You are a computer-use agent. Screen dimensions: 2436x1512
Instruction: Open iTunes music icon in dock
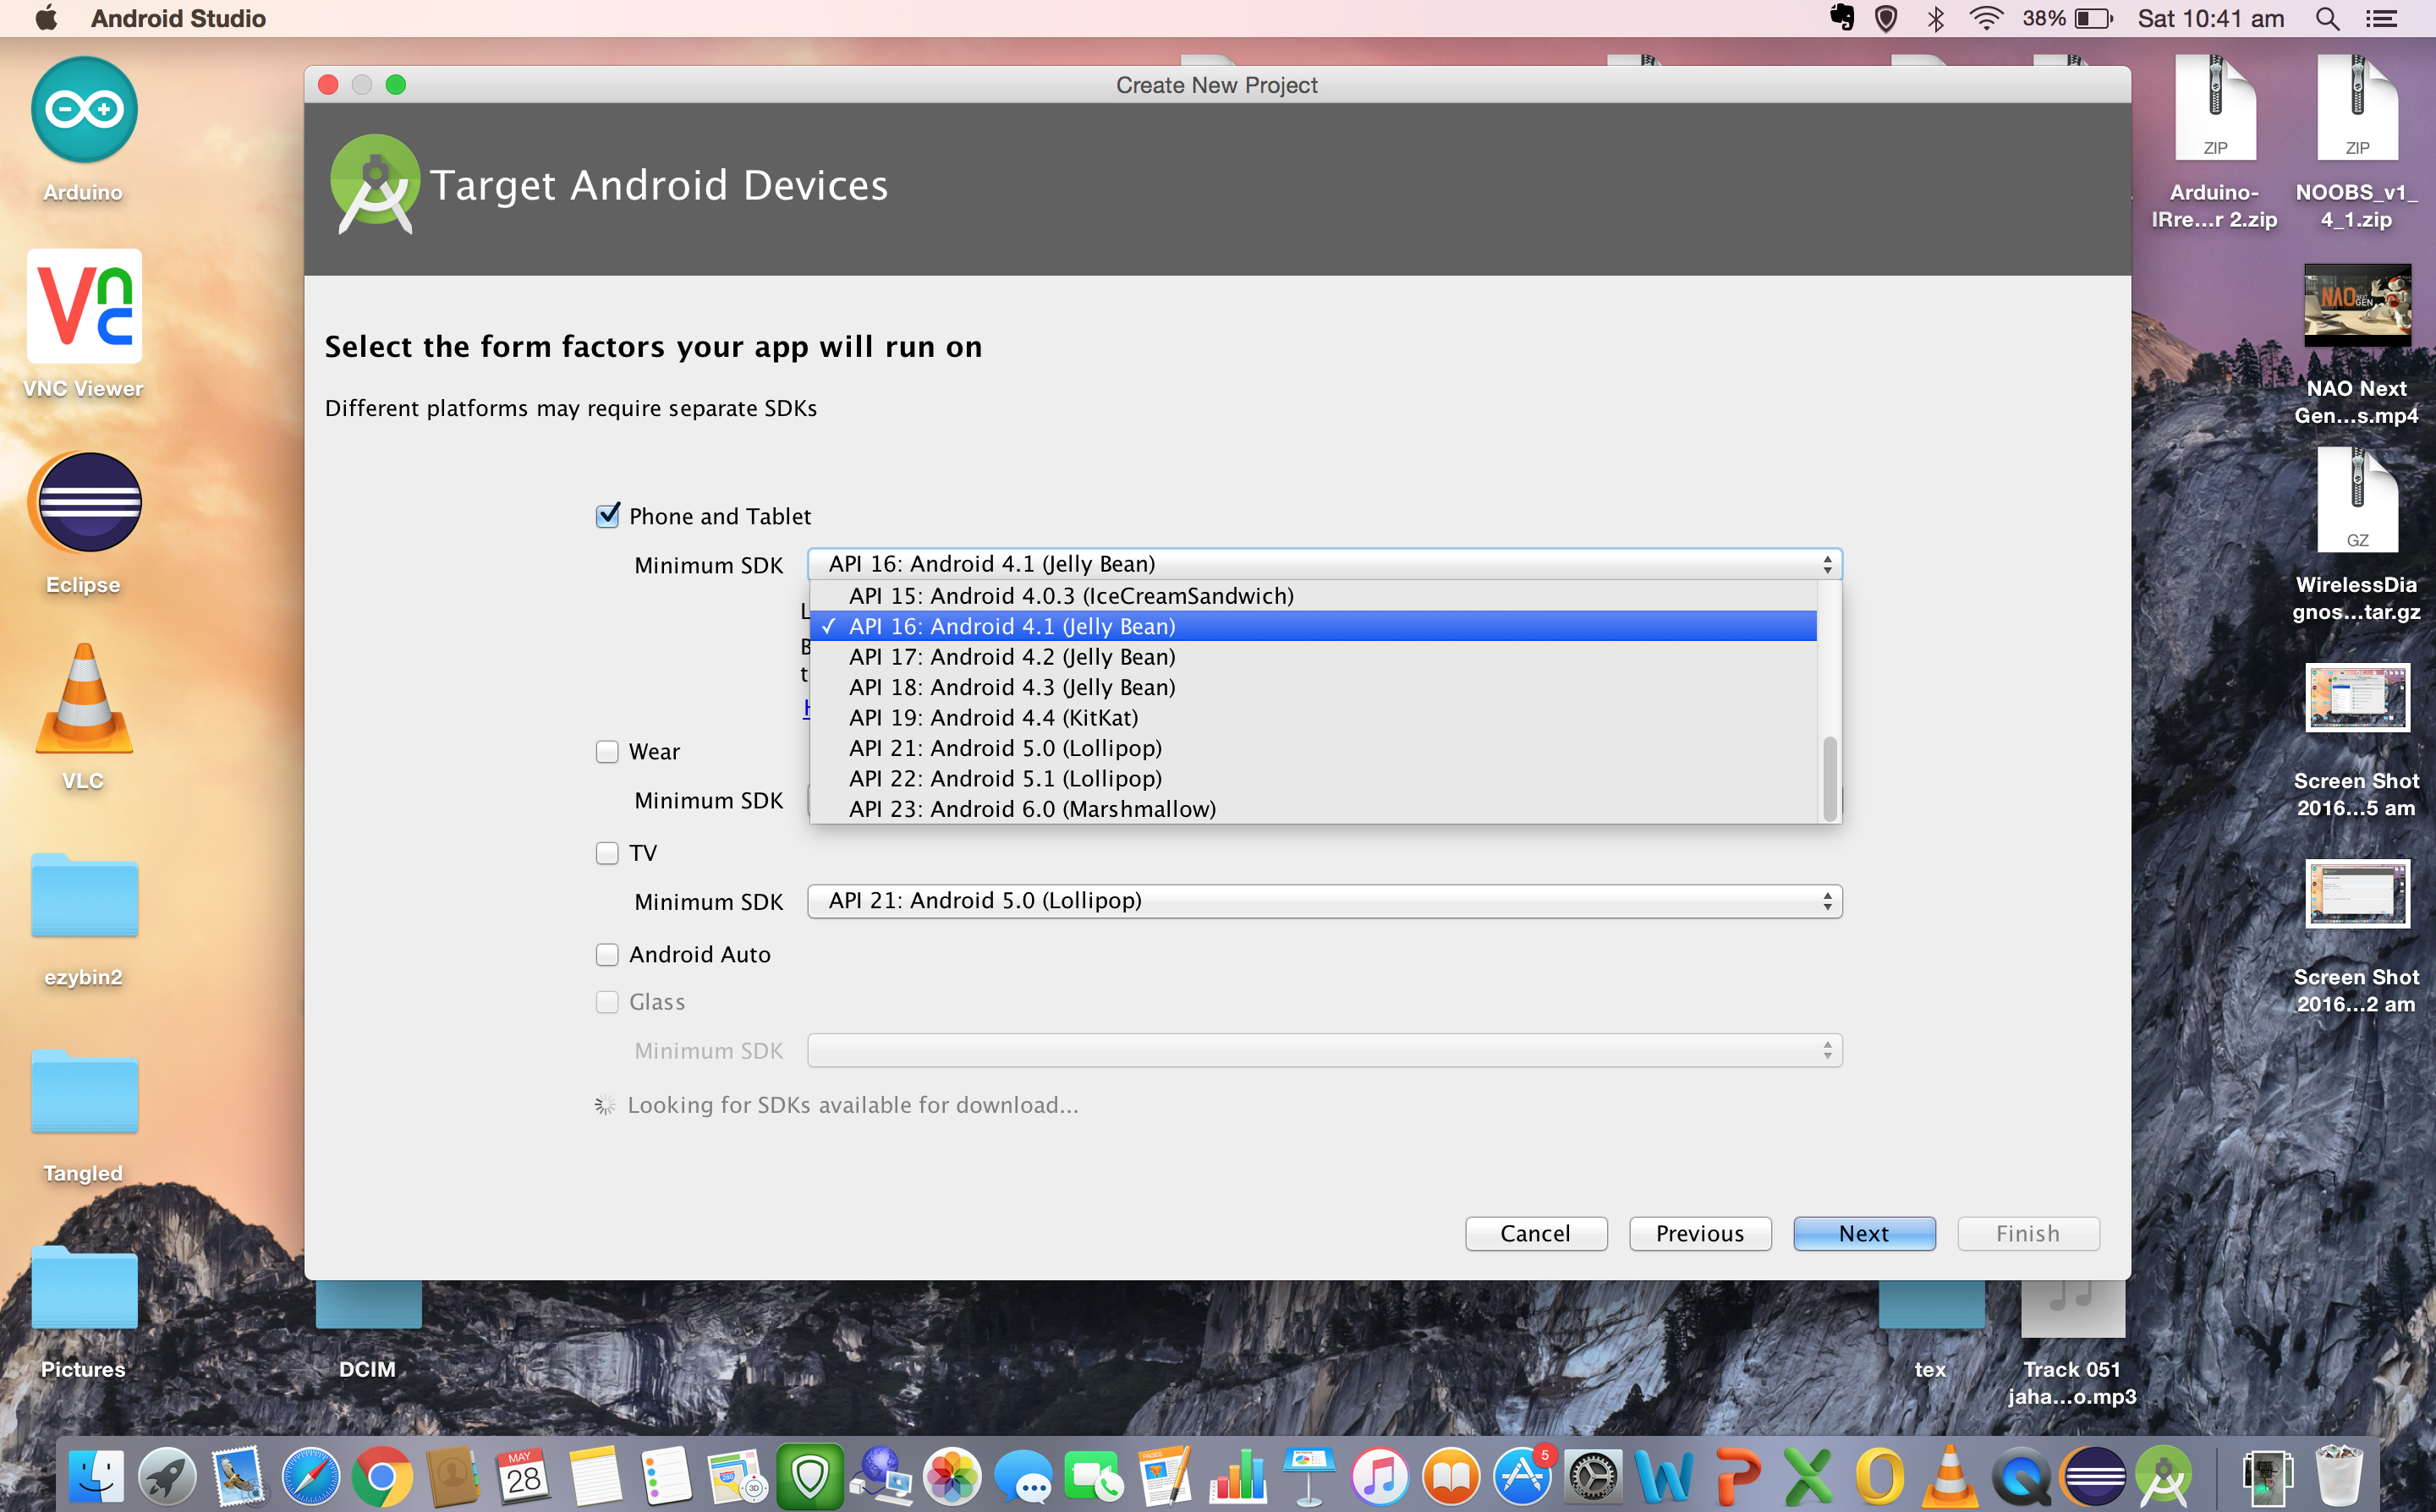tap(1380, 1476)
